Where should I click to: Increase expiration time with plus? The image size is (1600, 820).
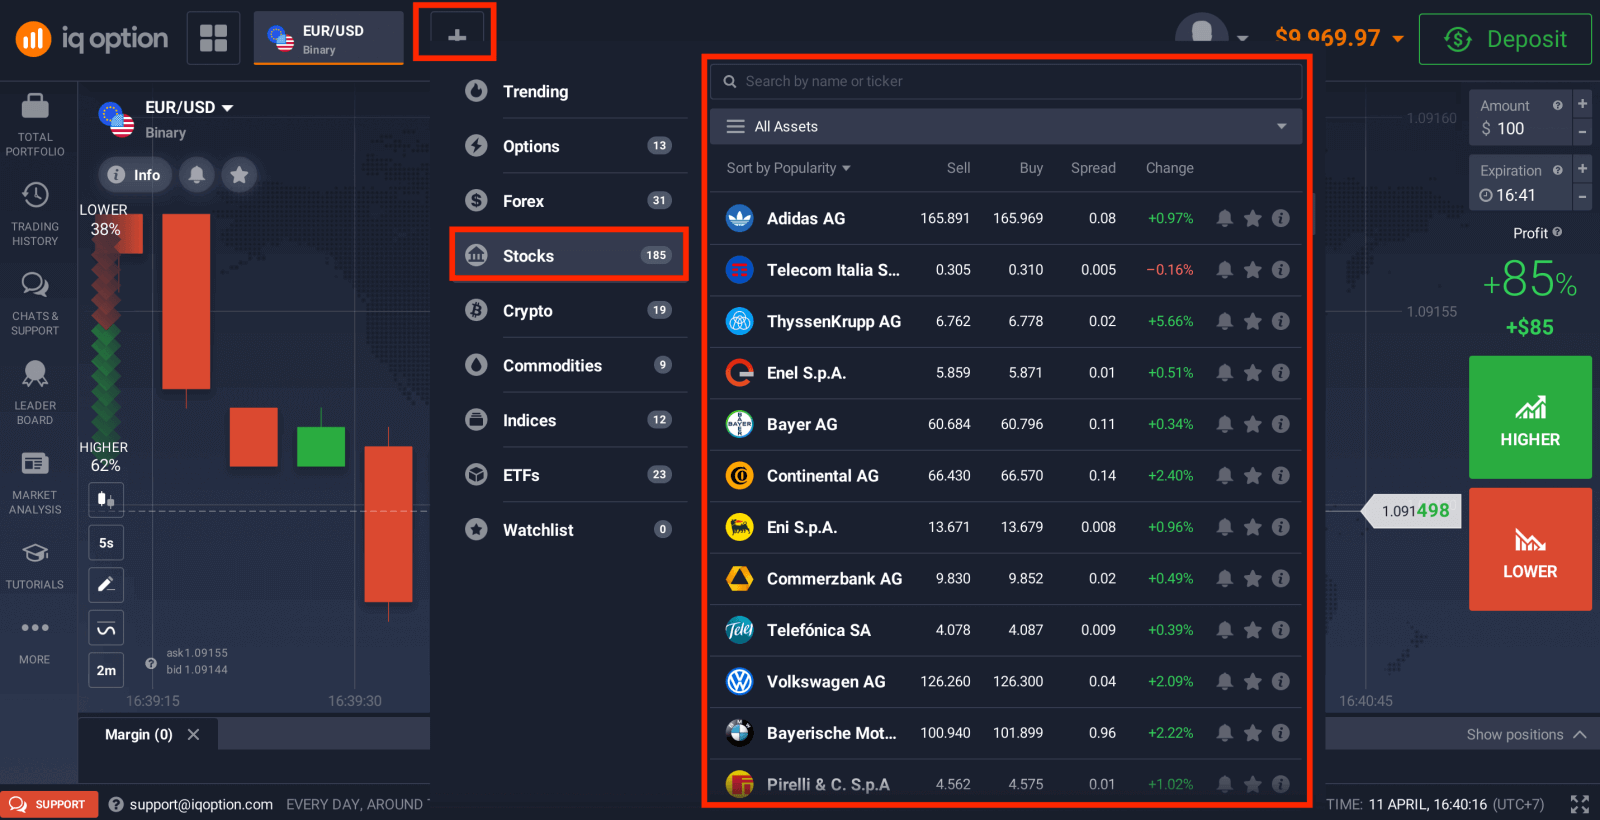[1582, 169]
